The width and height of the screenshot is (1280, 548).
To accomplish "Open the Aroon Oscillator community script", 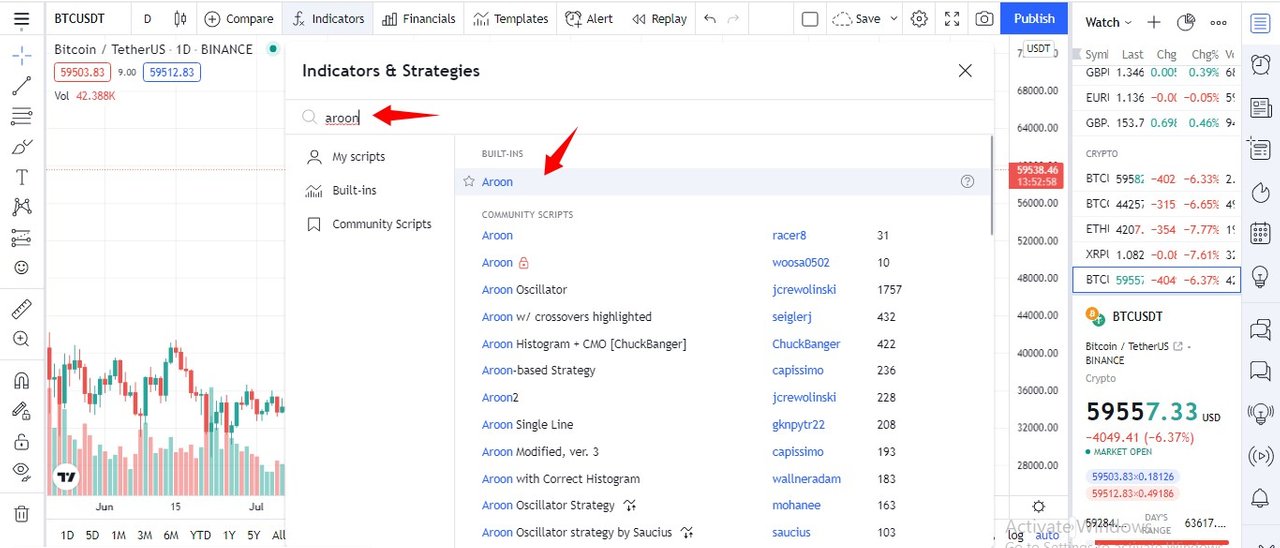I will [524, 290].
